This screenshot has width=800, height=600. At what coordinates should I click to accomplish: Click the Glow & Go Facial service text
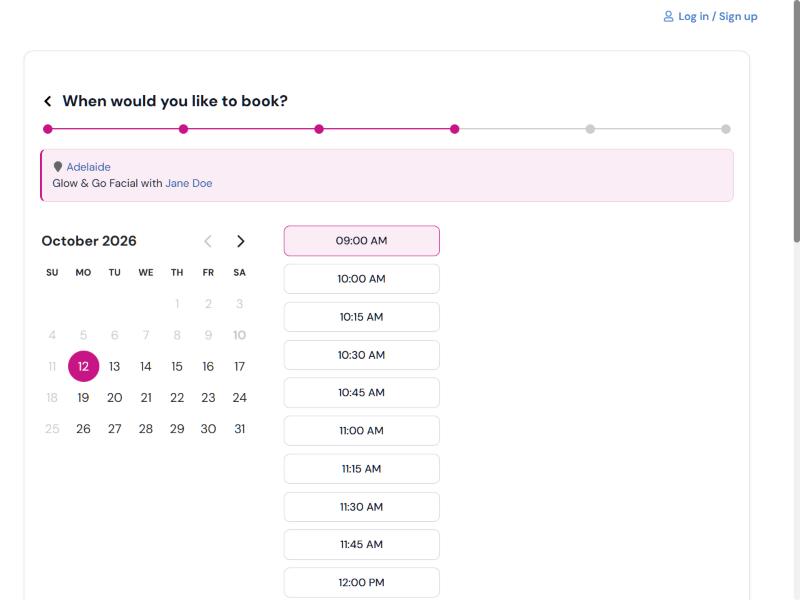point(95,183)
